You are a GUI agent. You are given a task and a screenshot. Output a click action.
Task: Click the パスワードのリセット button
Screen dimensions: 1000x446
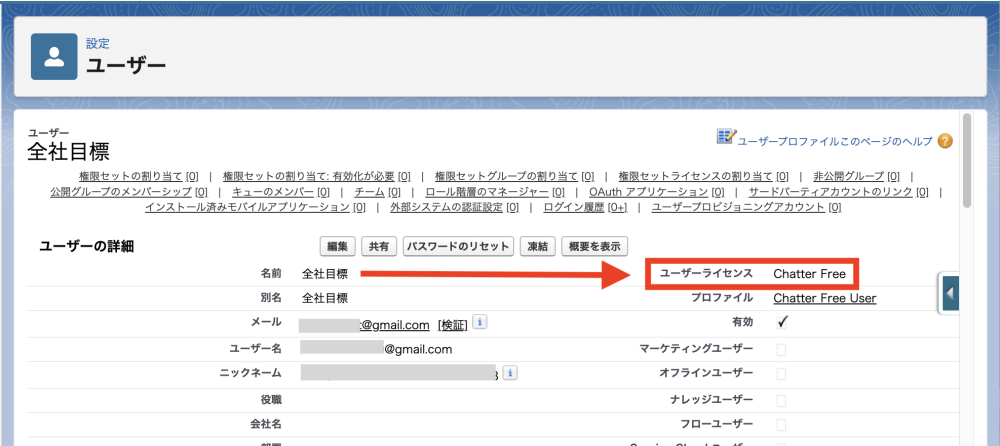point(458,246)
